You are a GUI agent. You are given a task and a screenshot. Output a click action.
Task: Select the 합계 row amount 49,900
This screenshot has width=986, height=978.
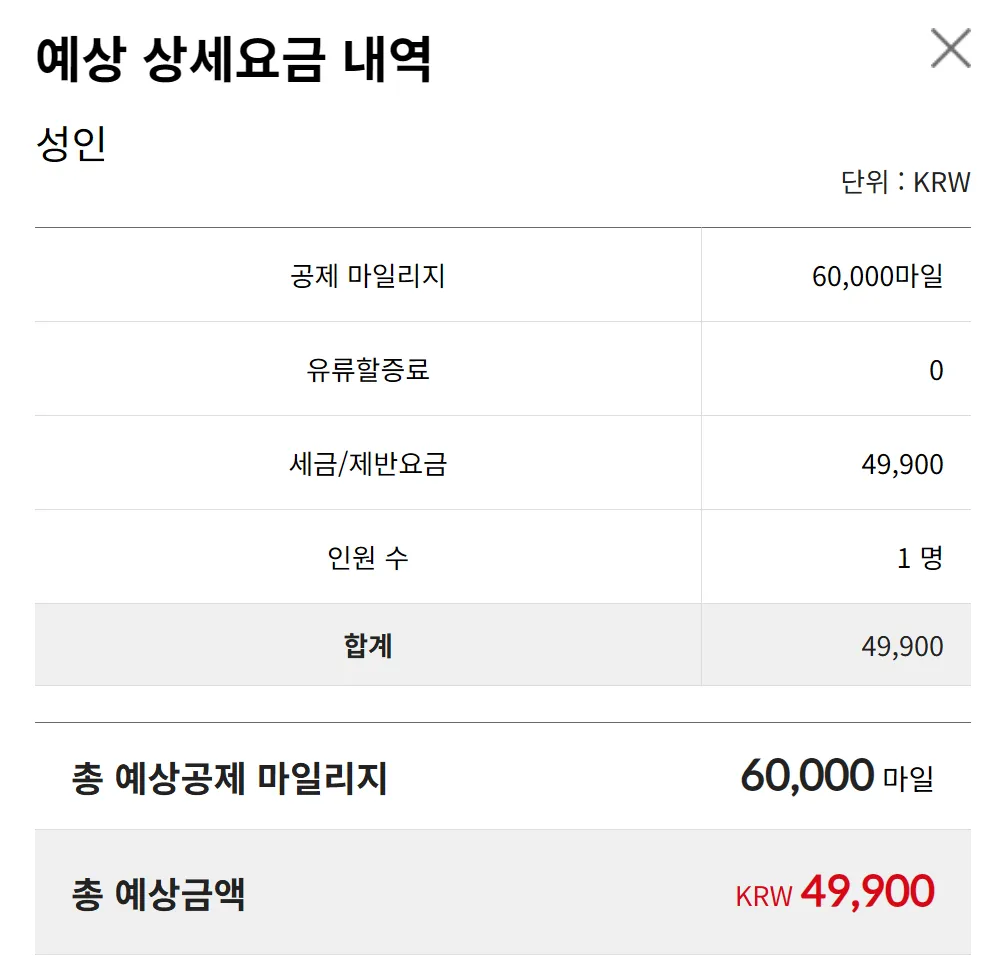point(902,646)
